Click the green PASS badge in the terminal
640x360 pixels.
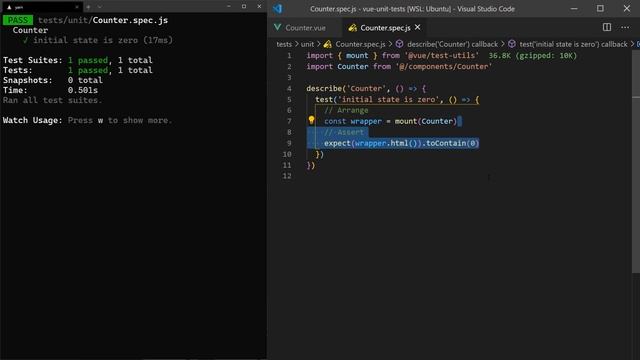(18, 20)
